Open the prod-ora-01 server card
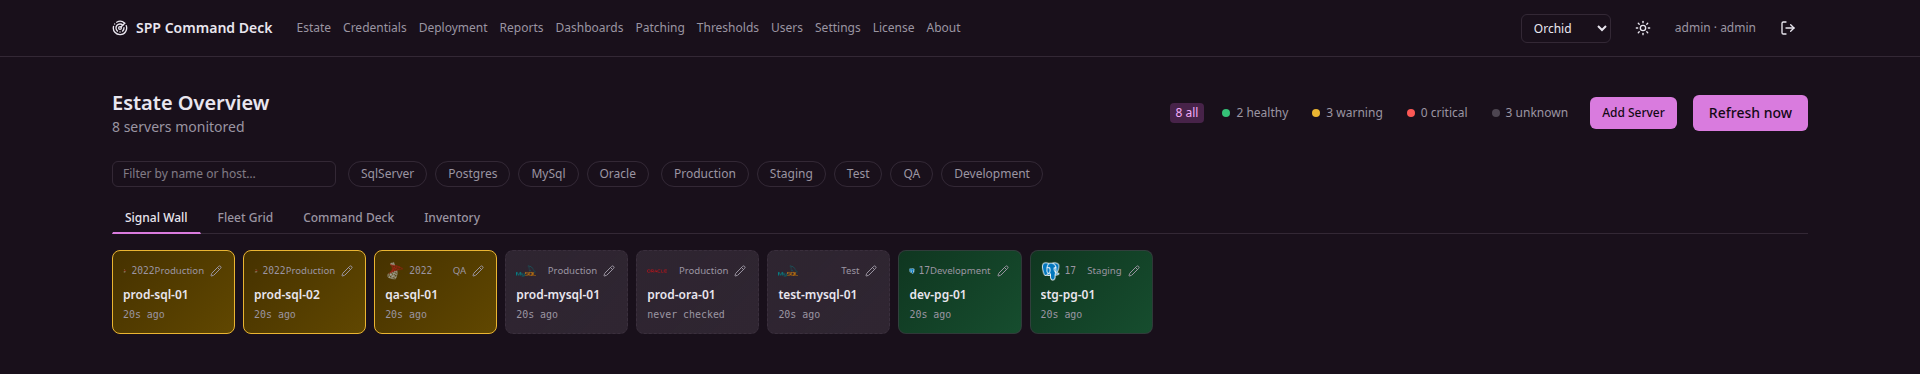 (697, 292)
